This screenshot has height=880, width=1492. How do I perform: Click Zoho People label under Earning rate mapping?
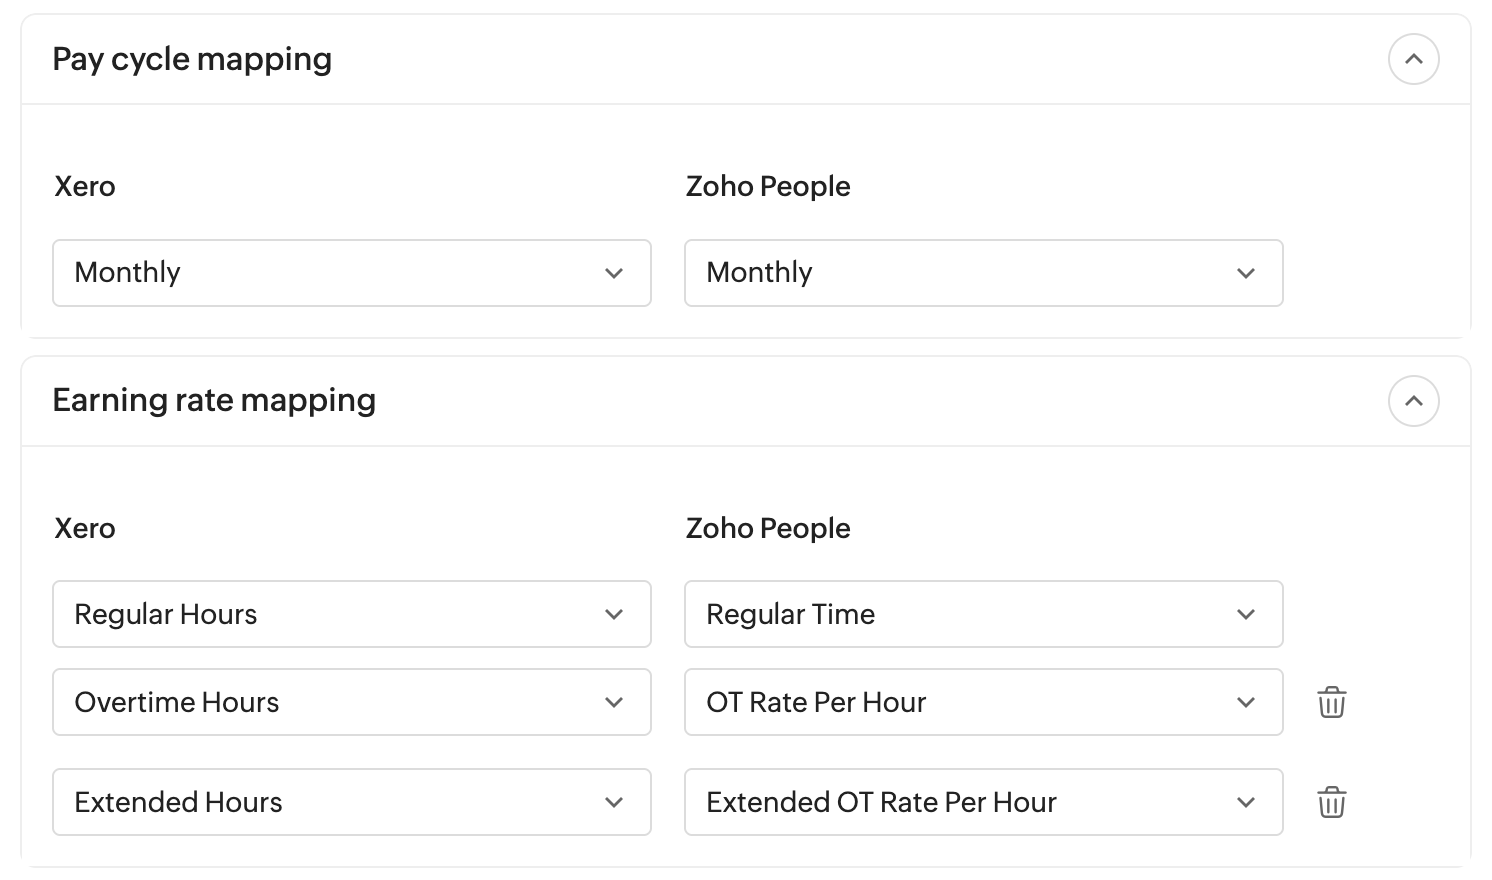[768, 528]
